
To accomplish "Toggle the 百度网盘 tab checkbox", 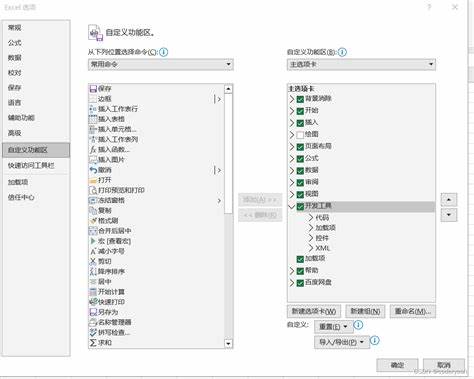I will 300,283.
